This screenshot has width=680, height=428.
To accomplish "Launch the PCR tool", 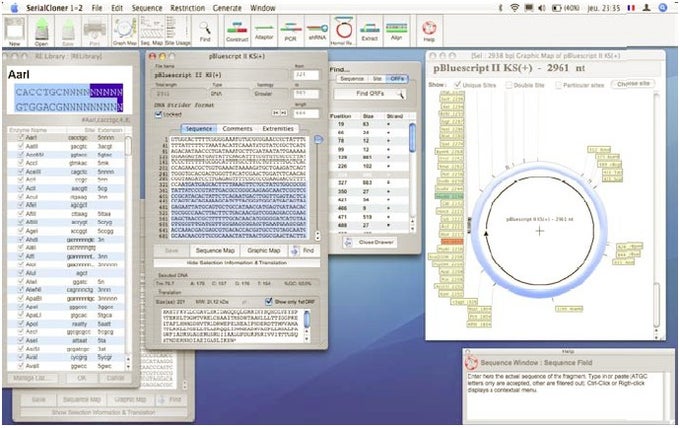I will pyautogui.click(x=291, y=32).
